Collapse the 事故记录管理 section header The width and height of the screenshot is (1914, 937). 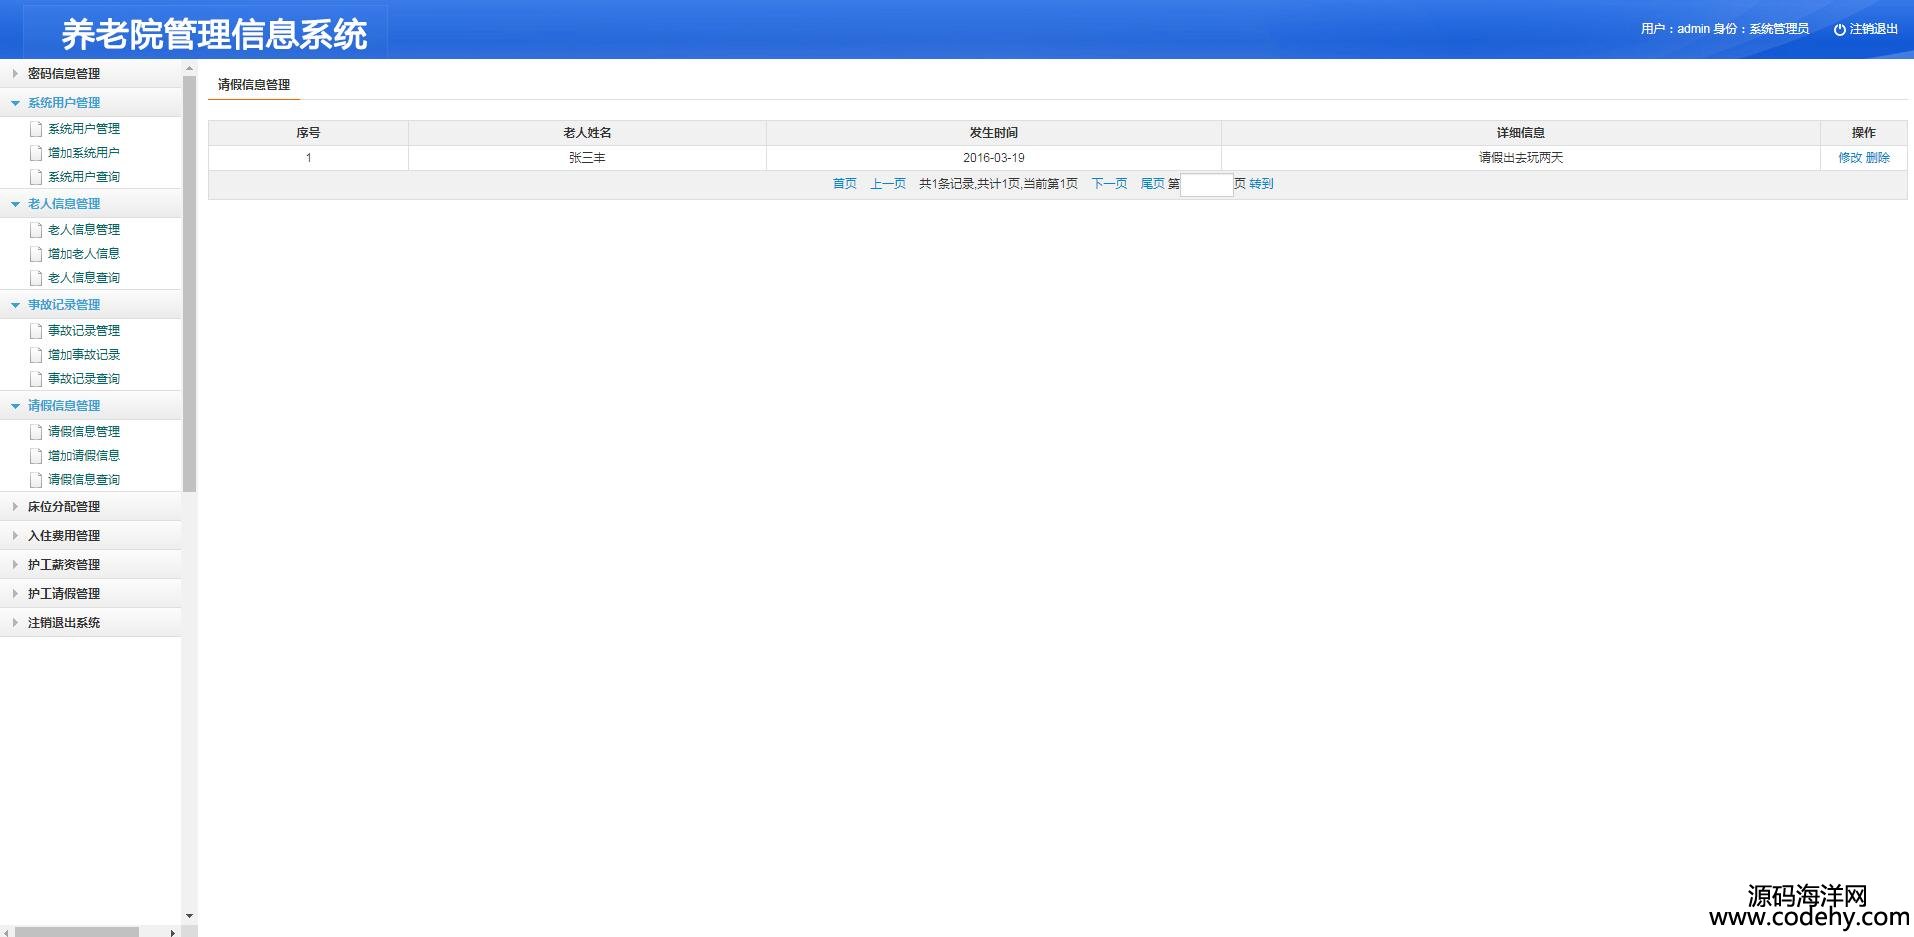point(90,305)
